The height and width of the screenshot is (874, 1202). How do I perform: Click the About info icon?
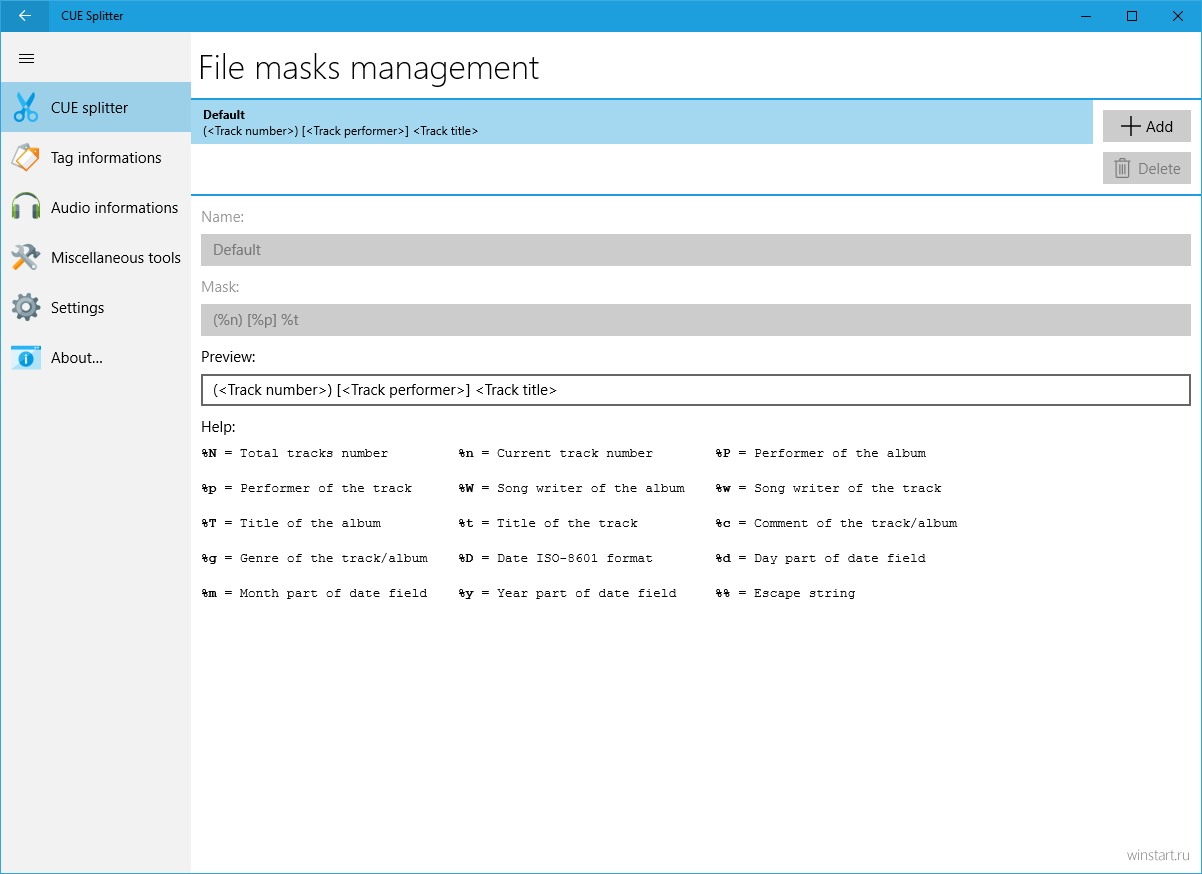click(26, 358)
